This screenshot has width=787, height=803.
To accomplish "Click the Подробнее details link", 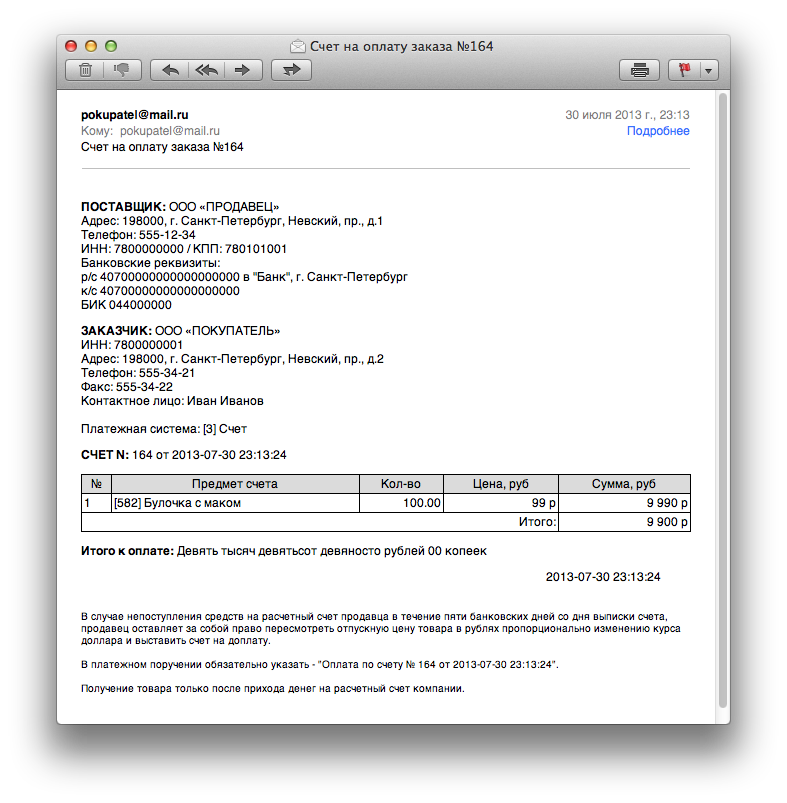I will [657, 131].
